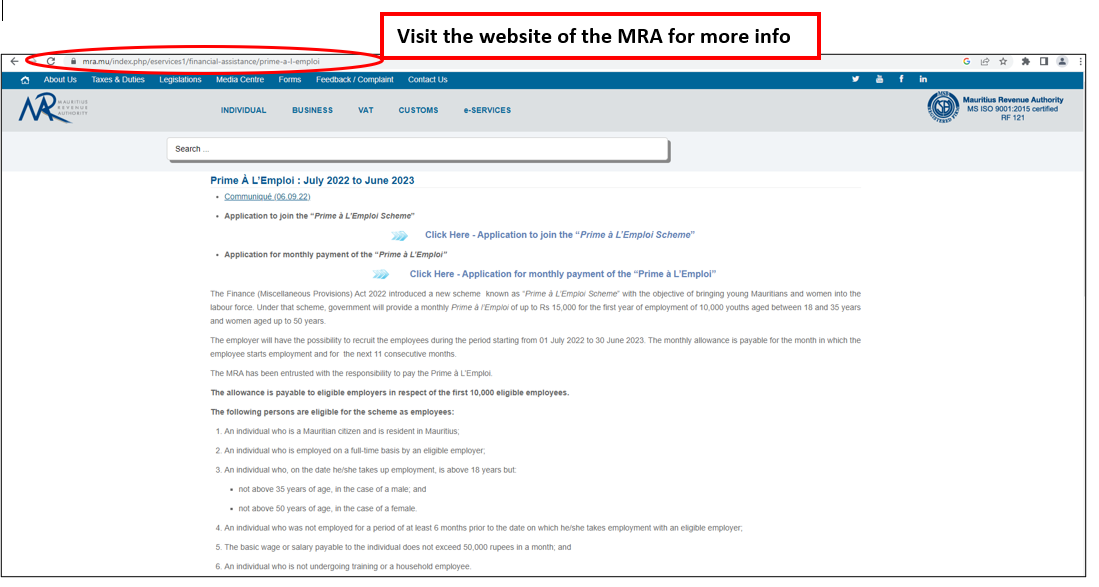This screenshot has width=1099, height=587.
Task: Open the browser extensions puzzle icon
Action: tap(1025, 62)
